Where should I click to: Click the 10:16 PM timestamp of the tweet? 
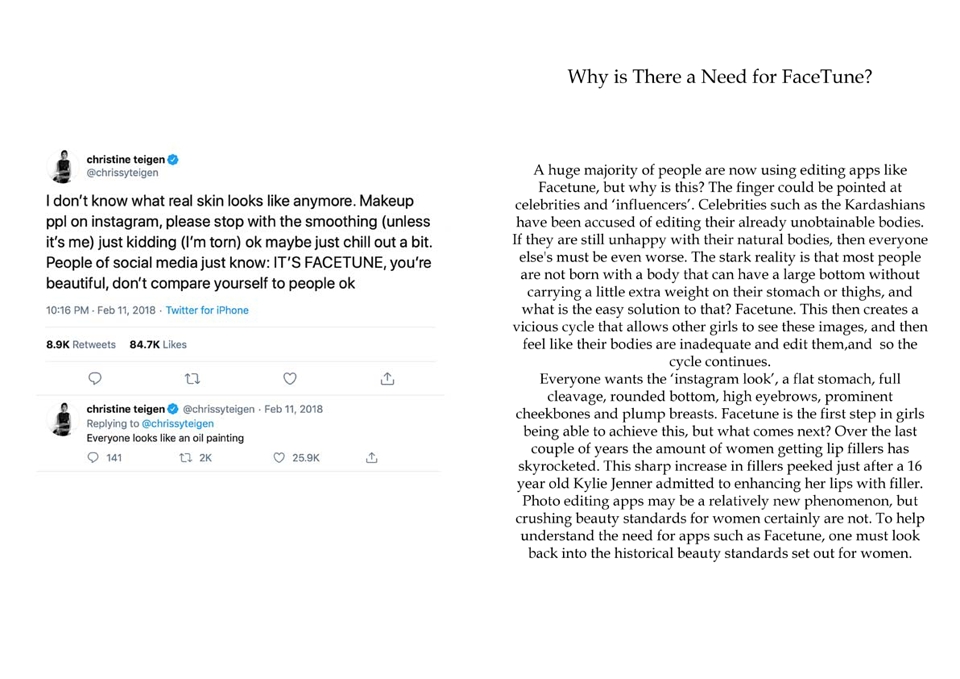point(67,310)
